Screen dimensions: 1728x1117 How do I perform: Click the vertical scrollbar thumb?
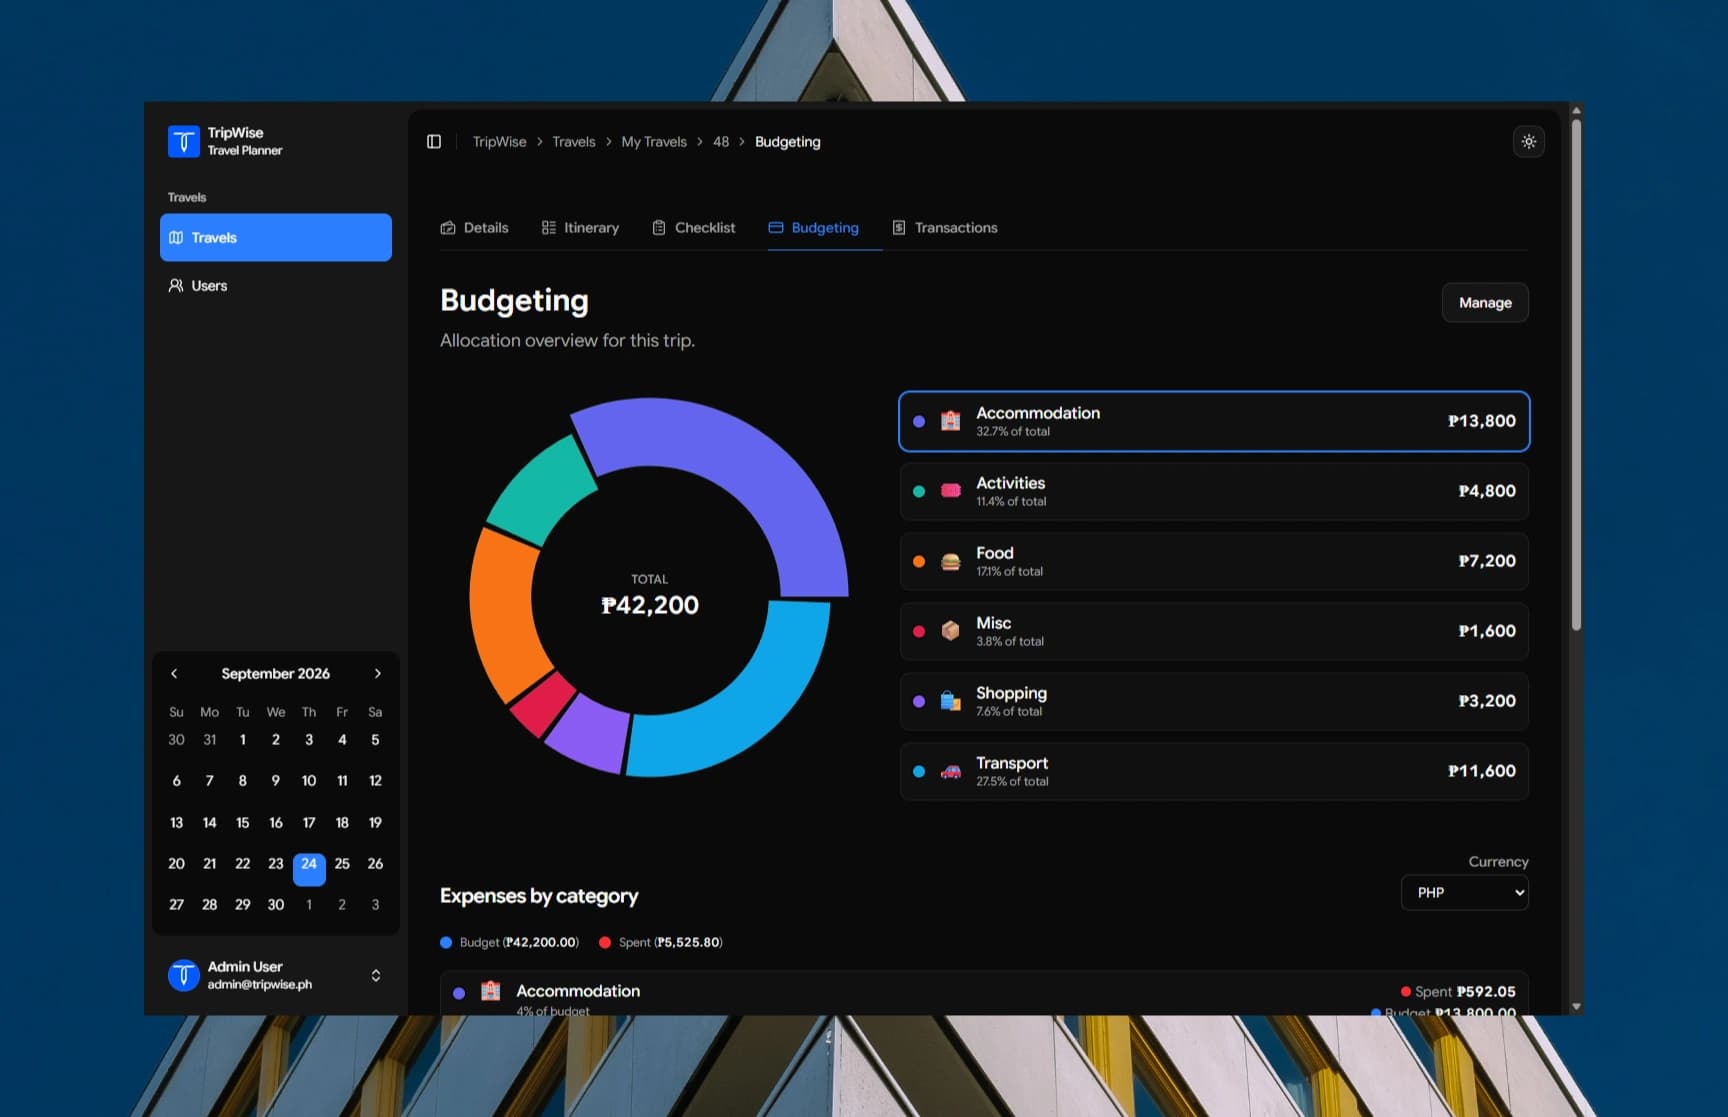pos(1576,375)
